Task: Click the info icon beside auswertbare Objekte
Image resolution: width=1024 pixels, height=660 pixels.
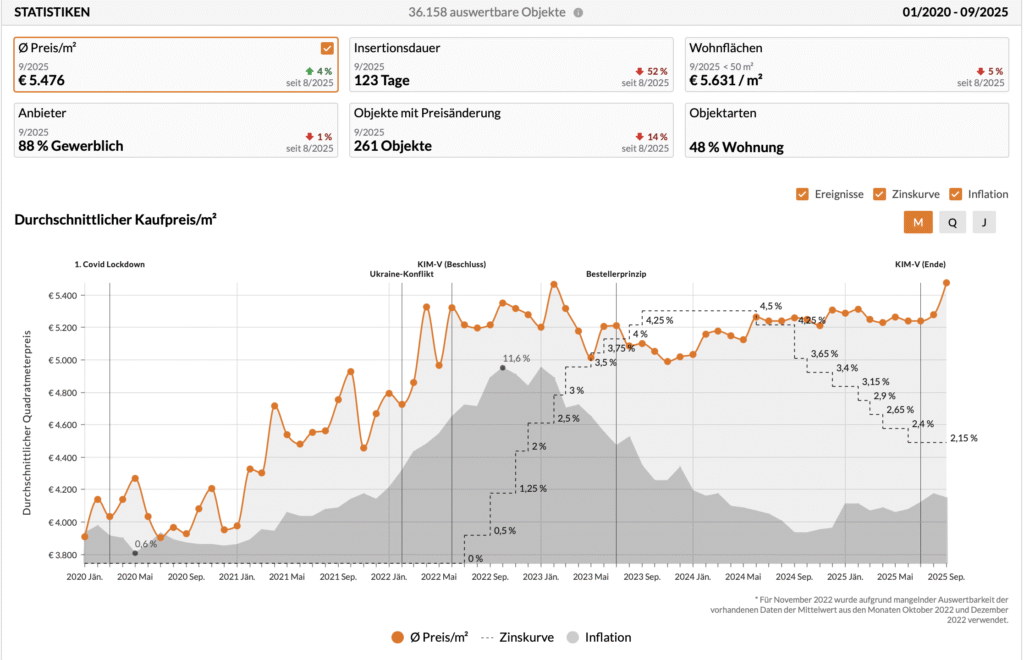Action: [x=578, y=13]
